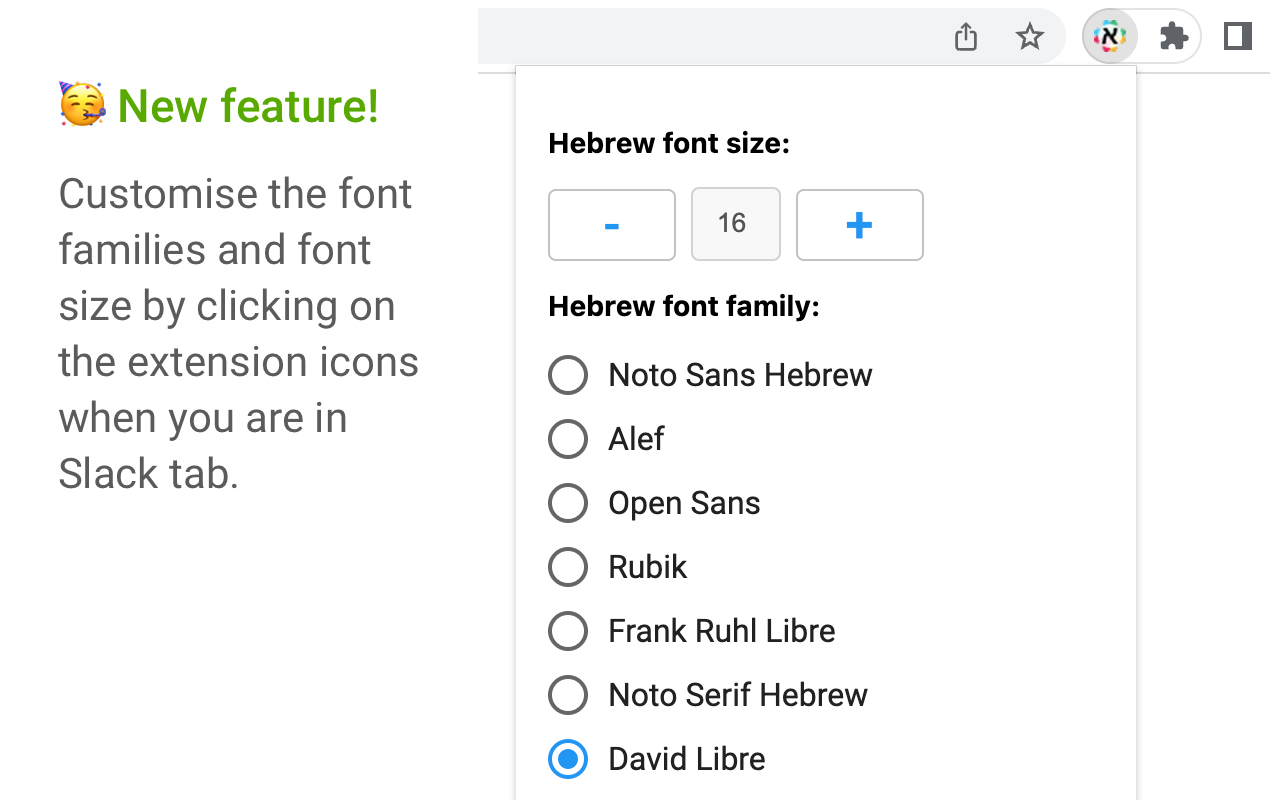Open the browser Extensions puzzle piece menu
1280x800 pixels.
click(x=1173, y=36)
